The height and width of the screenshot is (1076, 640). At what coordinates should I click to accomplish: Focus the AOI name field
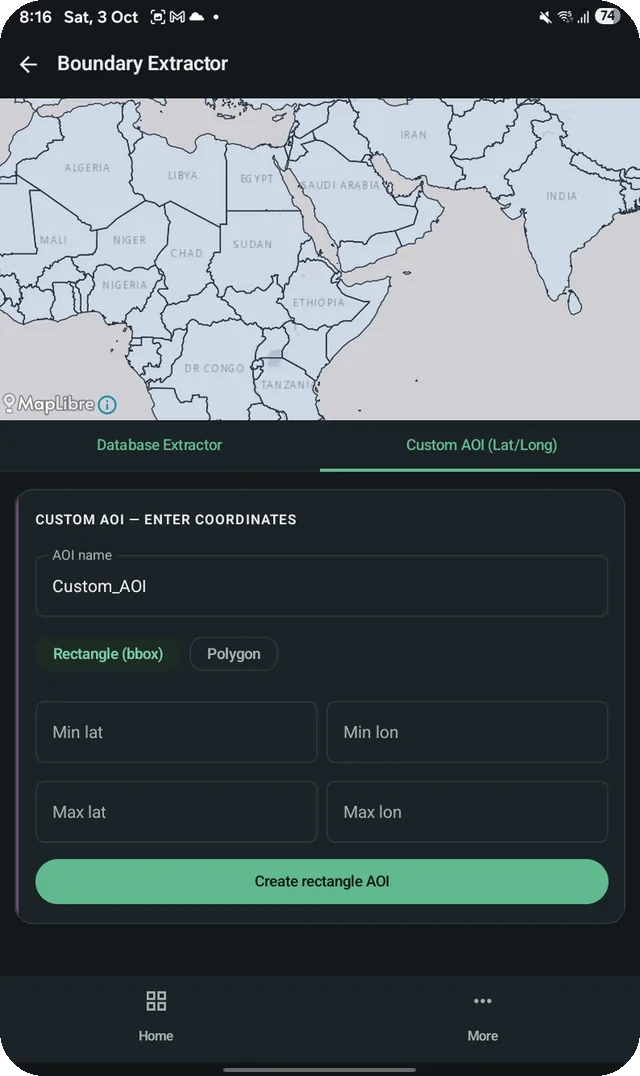(322, 586)
